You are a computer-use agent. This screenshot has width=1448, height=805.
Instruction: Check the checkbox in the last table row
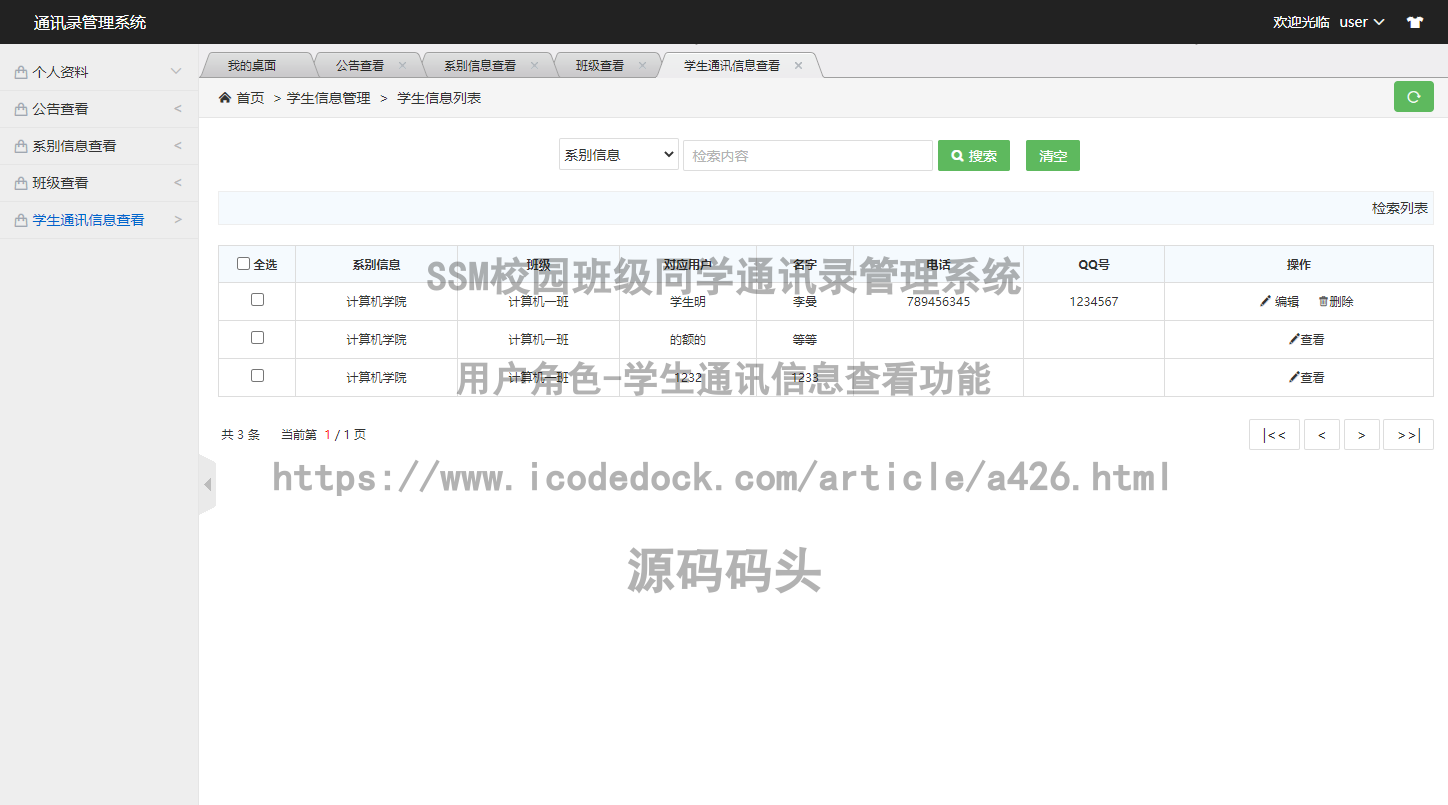(x=257, y=377)
